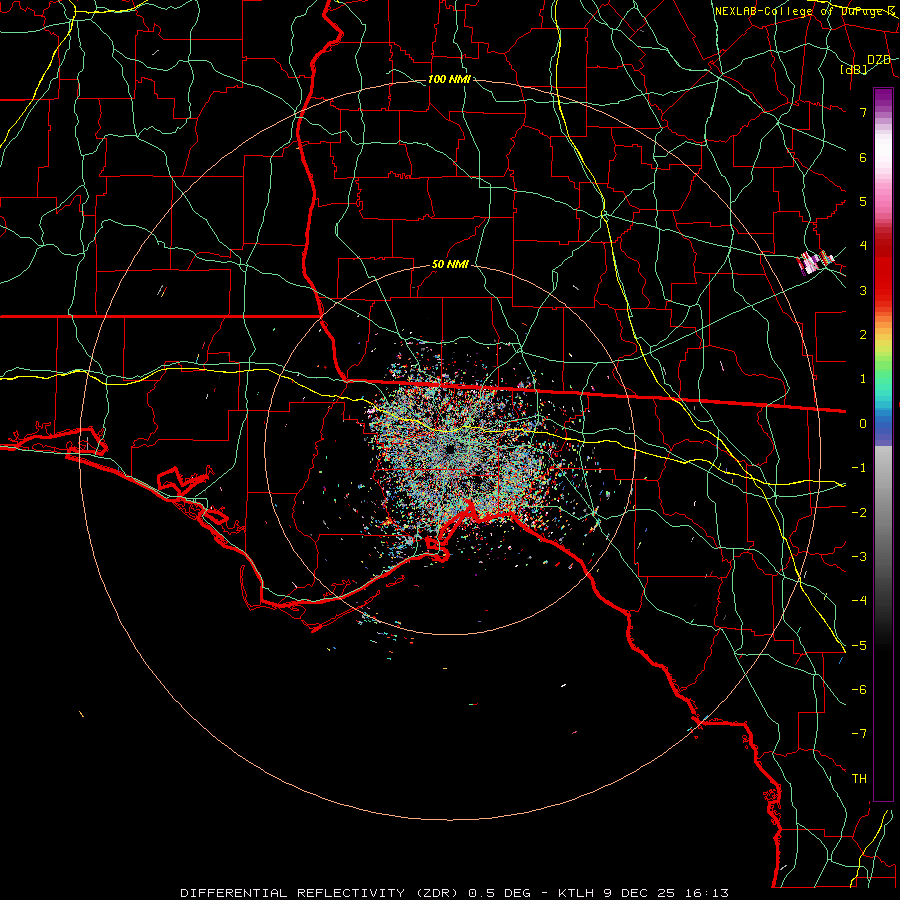Click the '-1' value on the dB scale
The height and width of the screenshot is (900, 900).
pyautogui.click(x=859, y=468)
